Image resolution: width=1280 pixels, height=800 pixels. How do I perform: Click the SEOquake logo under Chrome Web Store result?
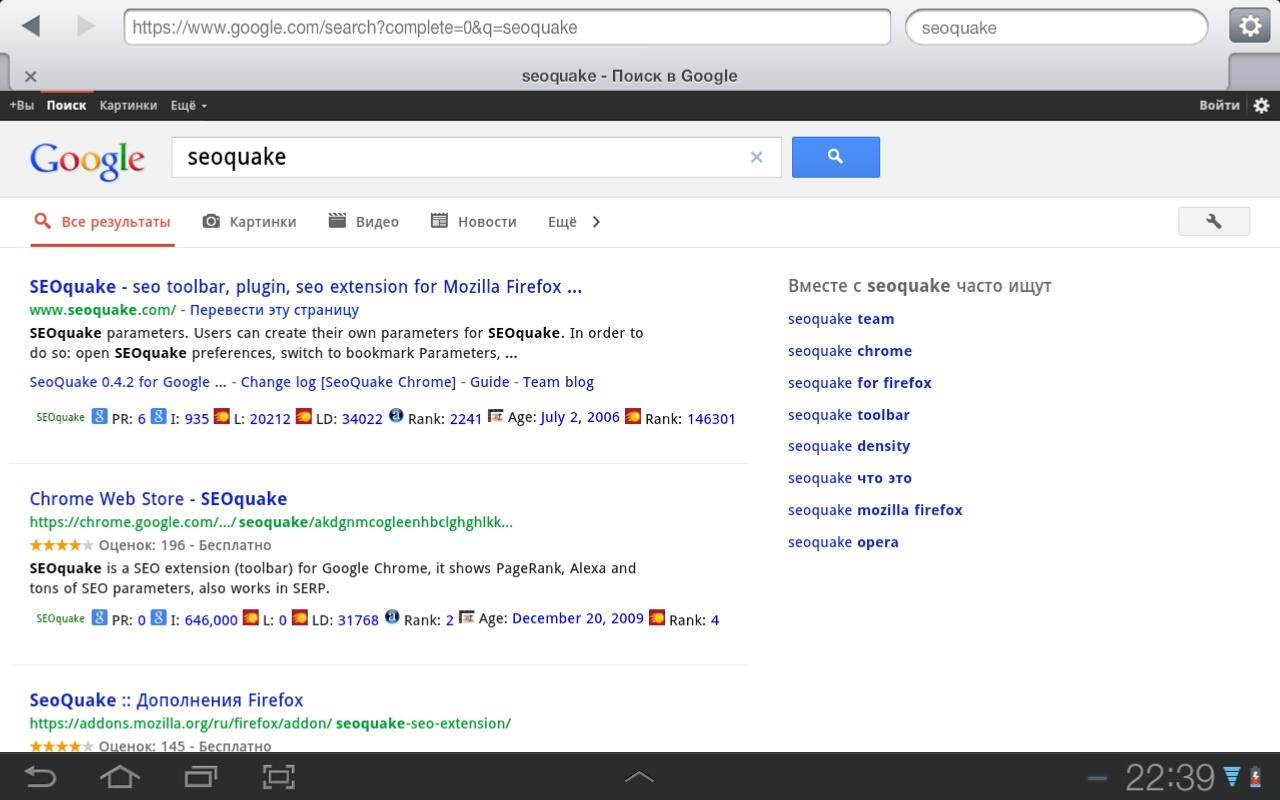coord(60,618)
